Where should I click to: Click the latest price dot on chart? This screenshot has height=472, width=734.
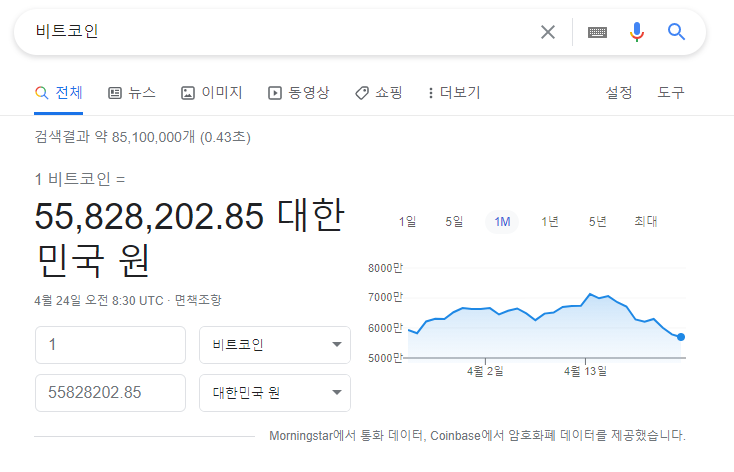pyautogui.click(x=681, y=337)
